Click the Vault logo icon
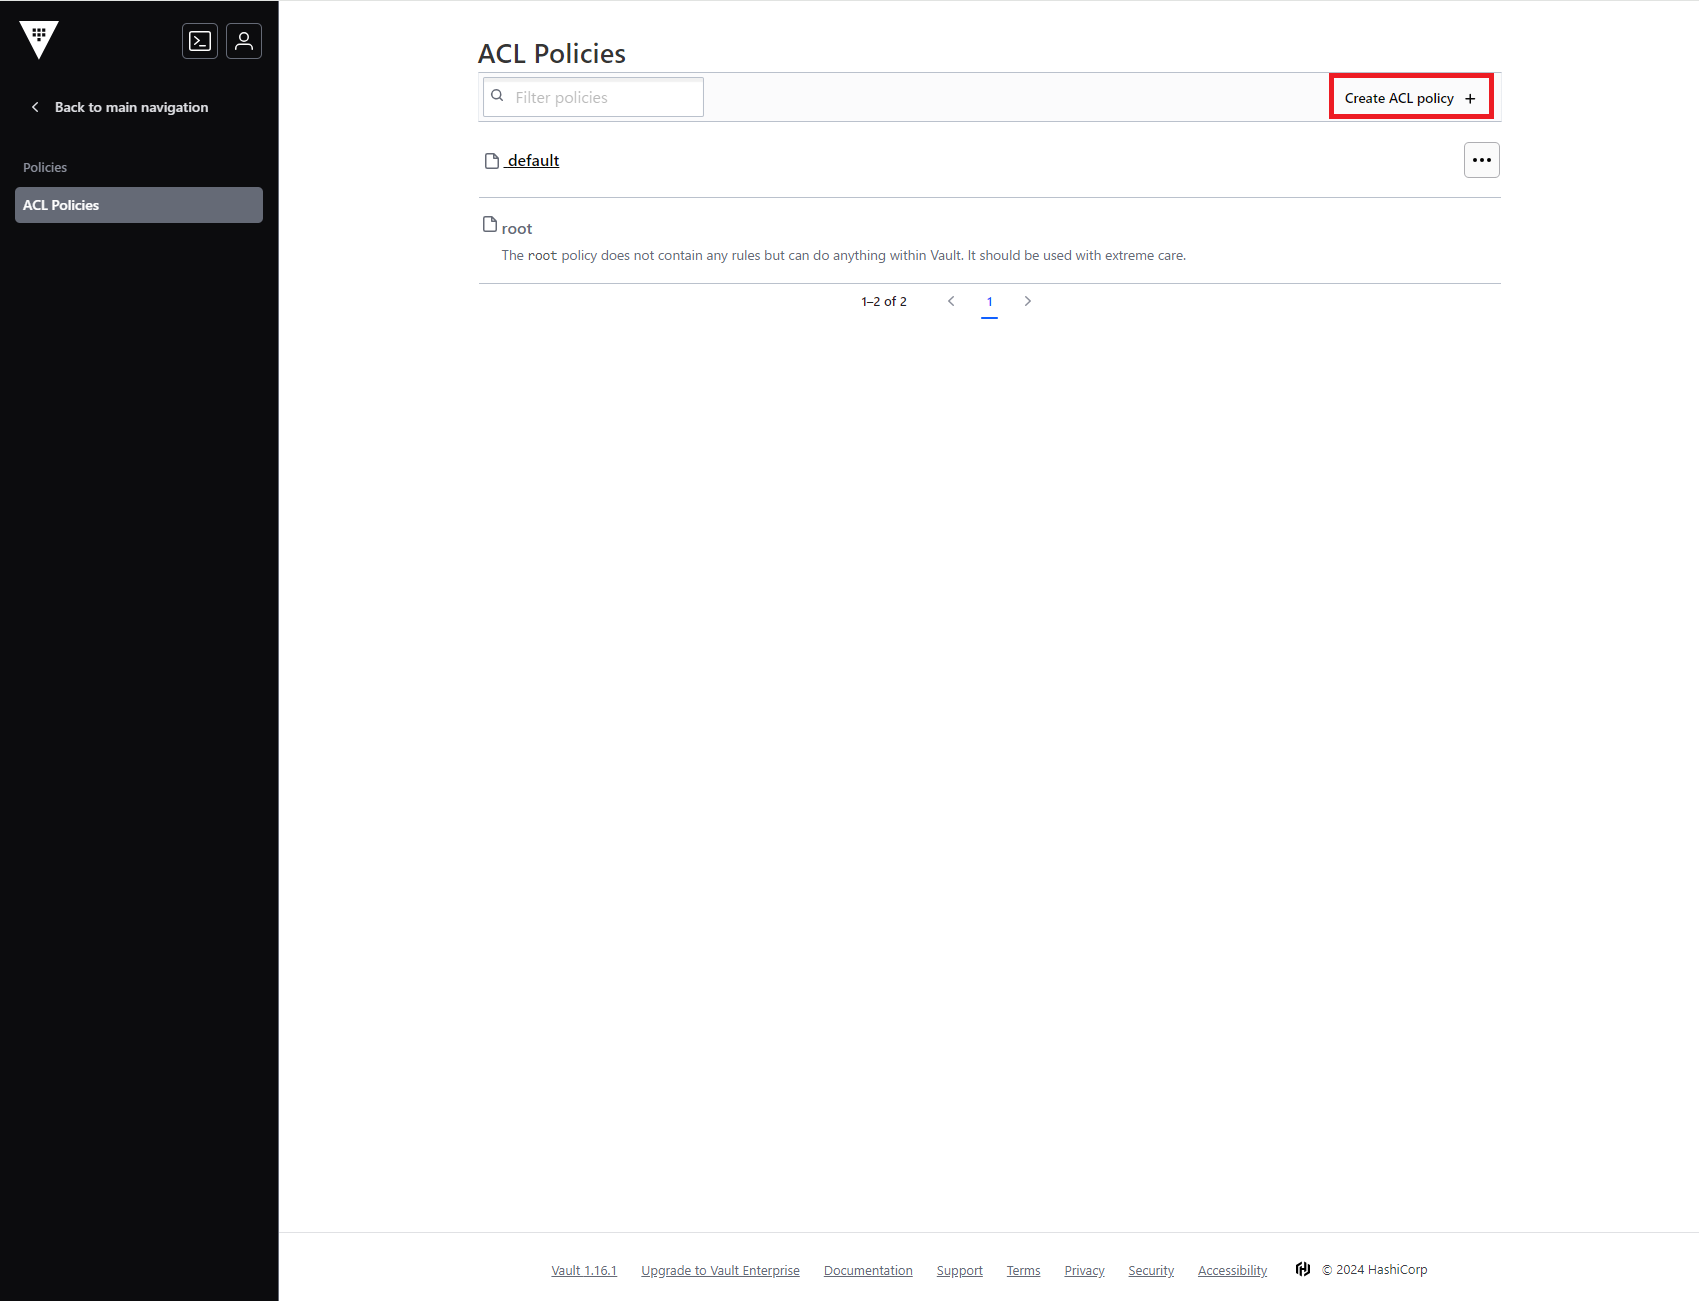The image size is (1699, 1301). pos(39,40)
